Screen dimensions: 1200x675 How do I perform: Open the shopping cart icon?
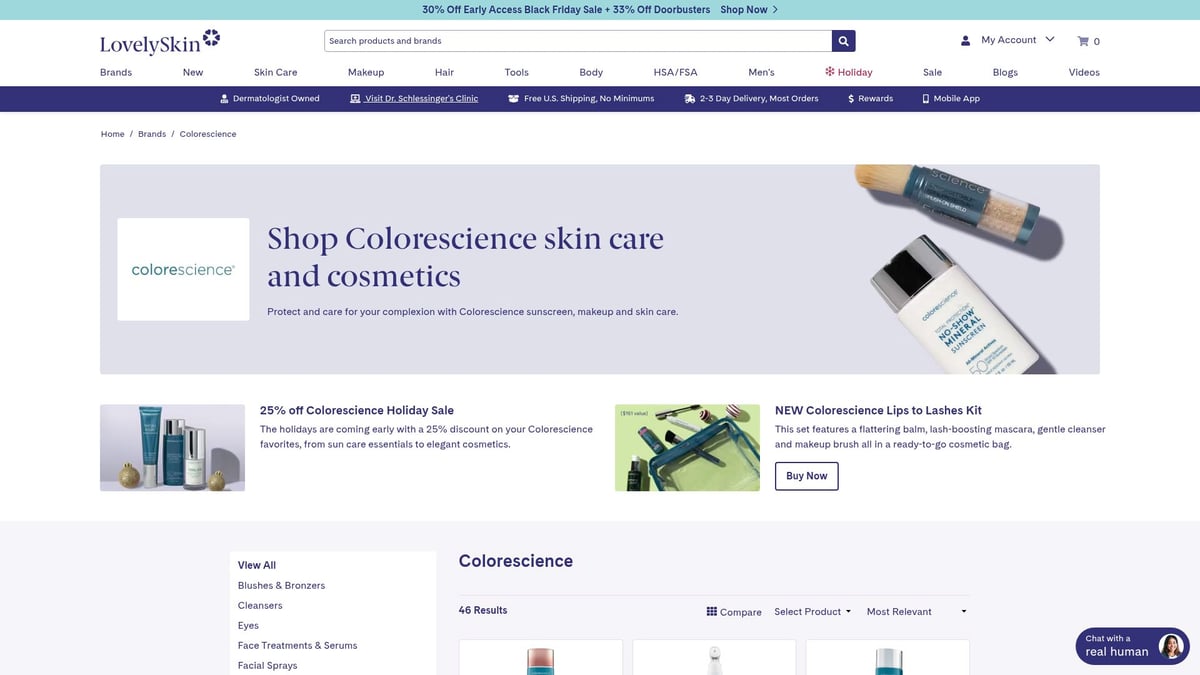coord(1082,41)
